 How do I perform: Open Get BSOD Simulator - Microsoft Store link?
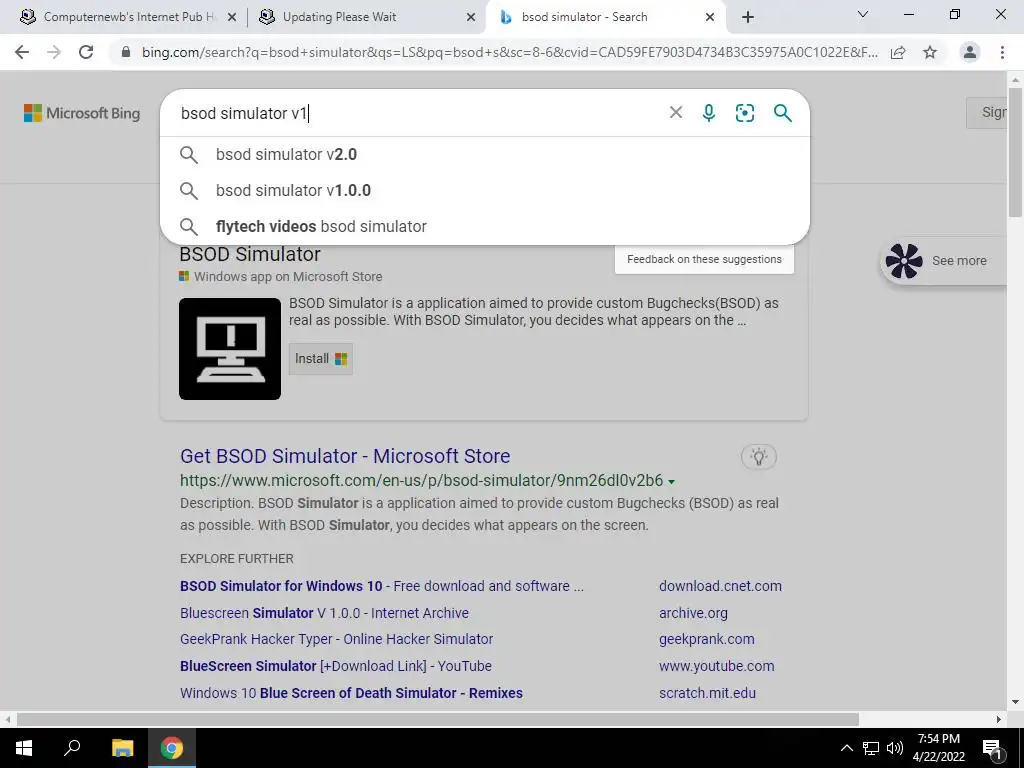(x=345, y=456)
